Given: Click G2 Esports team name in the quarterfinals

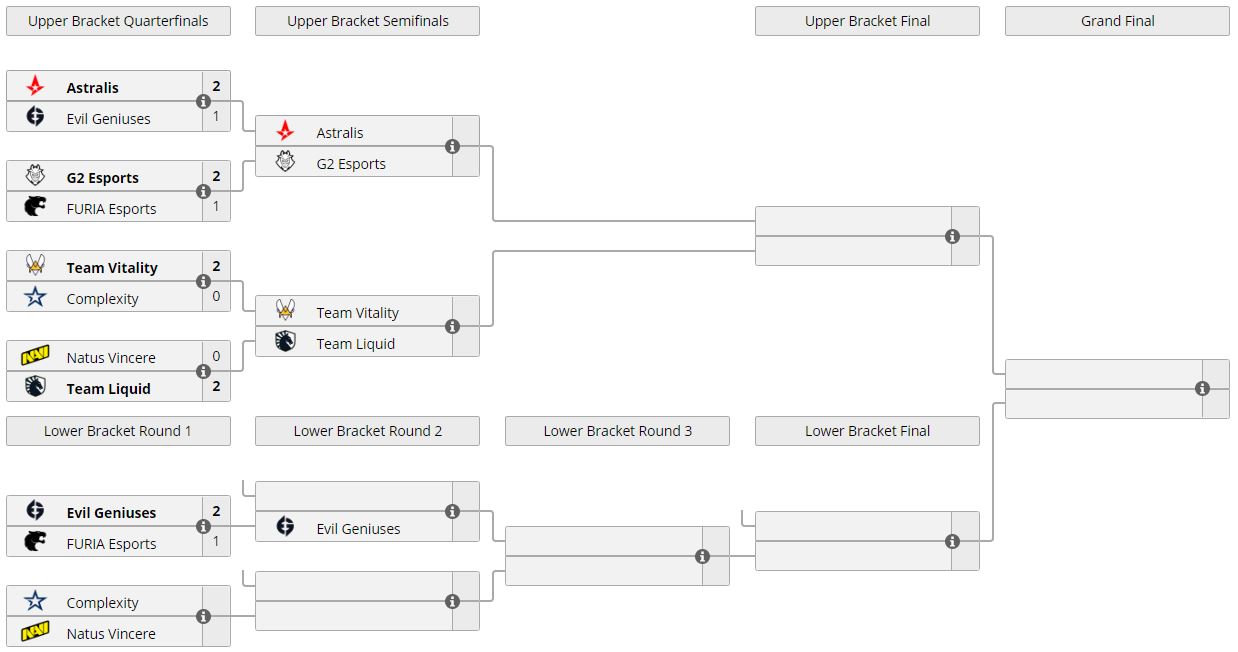Looking at the screenshot, I should coord(102,178).
